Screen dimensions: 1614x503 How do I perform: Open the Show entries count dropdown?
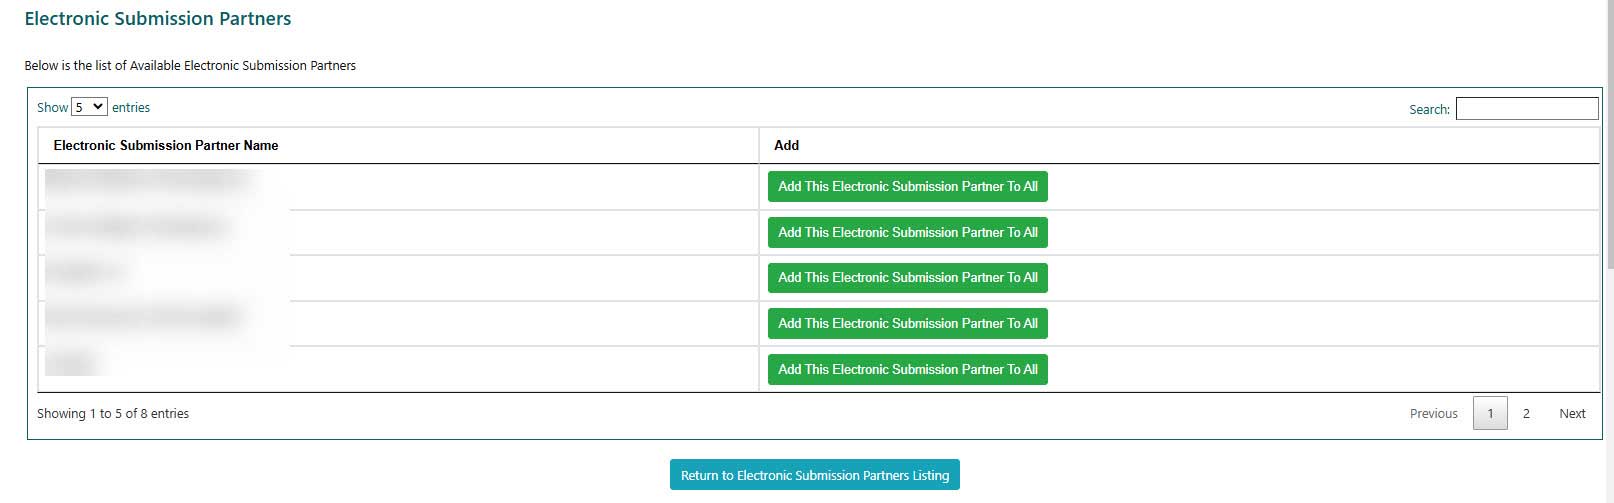[89, 107]
